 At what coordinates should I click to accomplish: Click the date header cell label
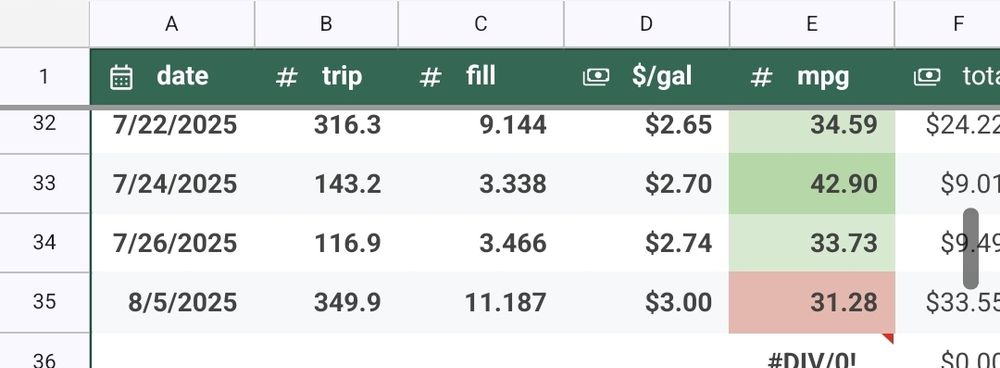click(182, 77)
